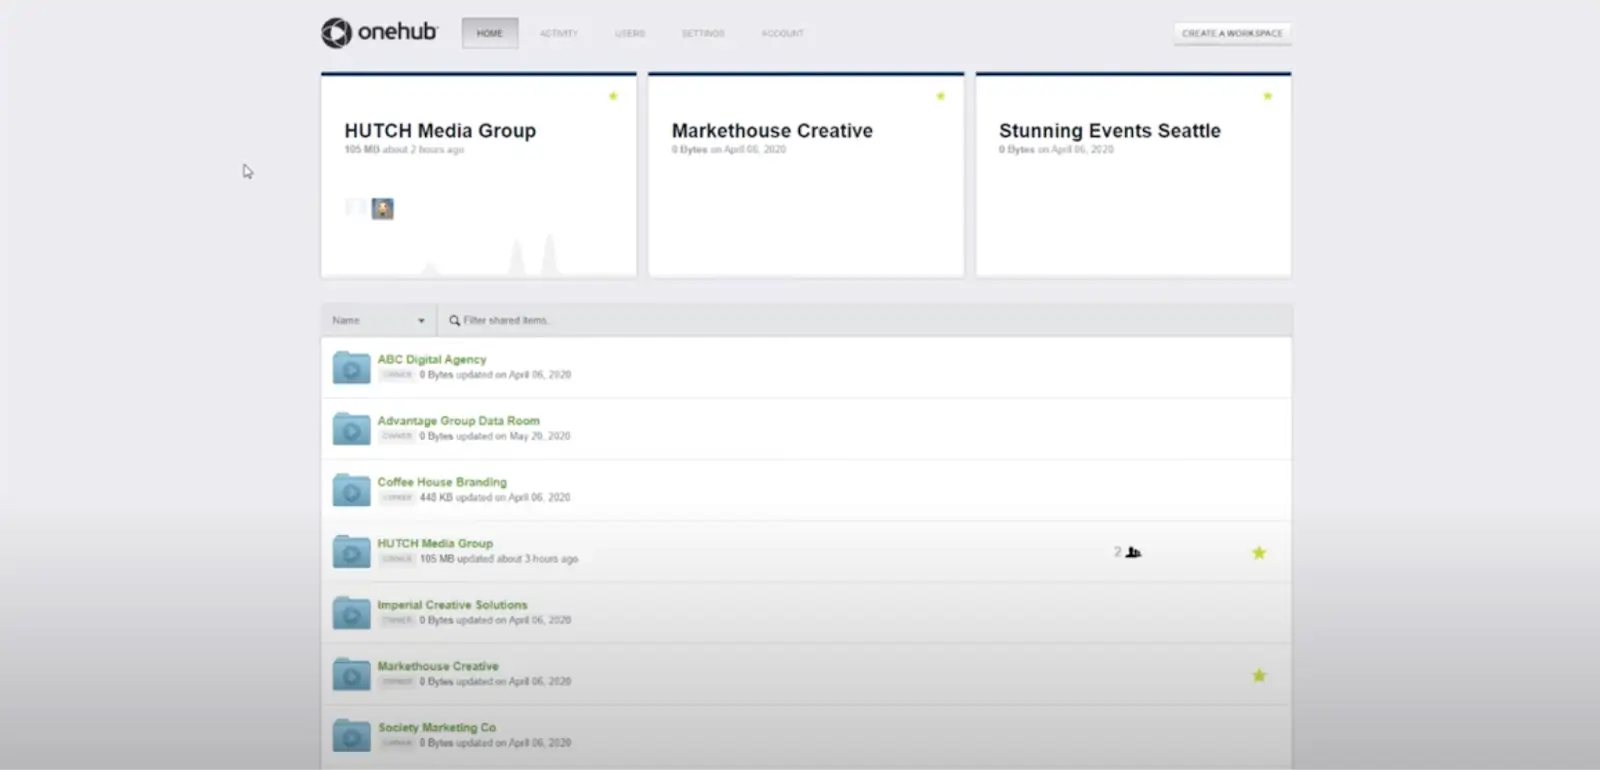Click the members icon in HUTCH Media Group row
The height and width of the screenshot is (770, 1600).
(1132, 552)
